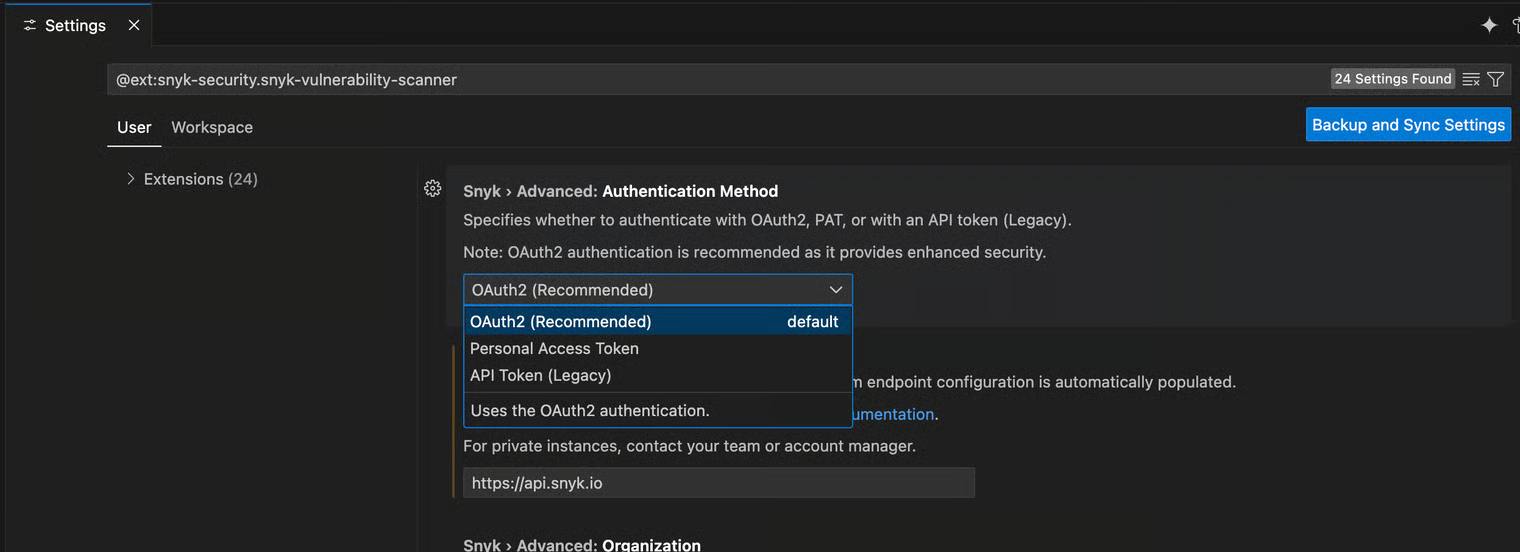Image resolution: width=1520 pixels, height=552 pixels.
Task: Click the private instances contact note
Action: (689, 446)
